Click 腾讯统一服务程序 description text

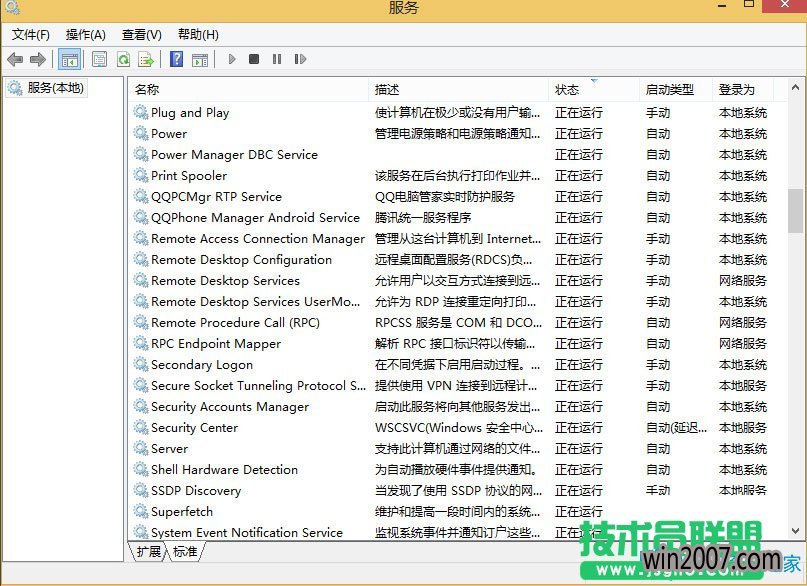pyautogui.click(x=423, y=218)
